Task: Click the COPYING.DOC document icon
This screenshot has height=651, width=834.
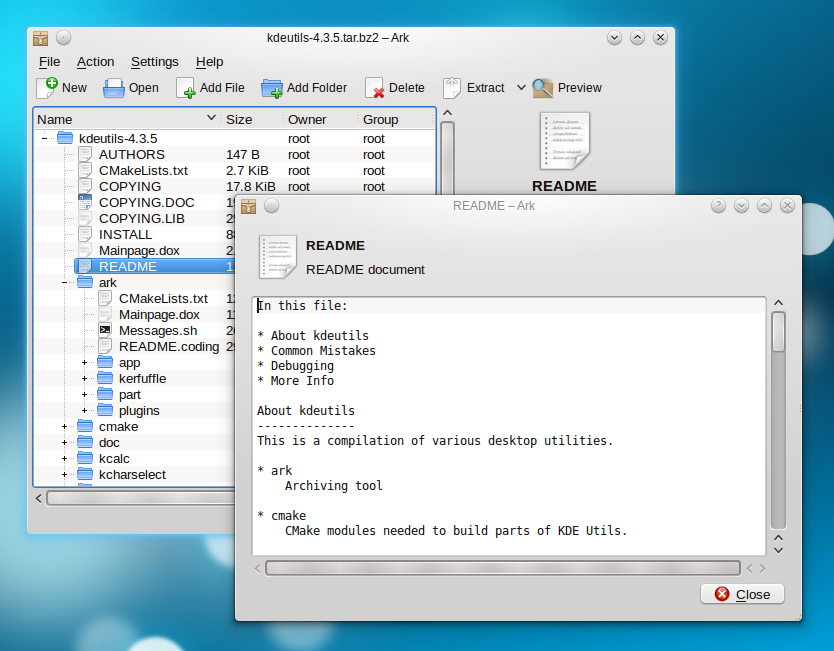Action: (x=85, y=202)
